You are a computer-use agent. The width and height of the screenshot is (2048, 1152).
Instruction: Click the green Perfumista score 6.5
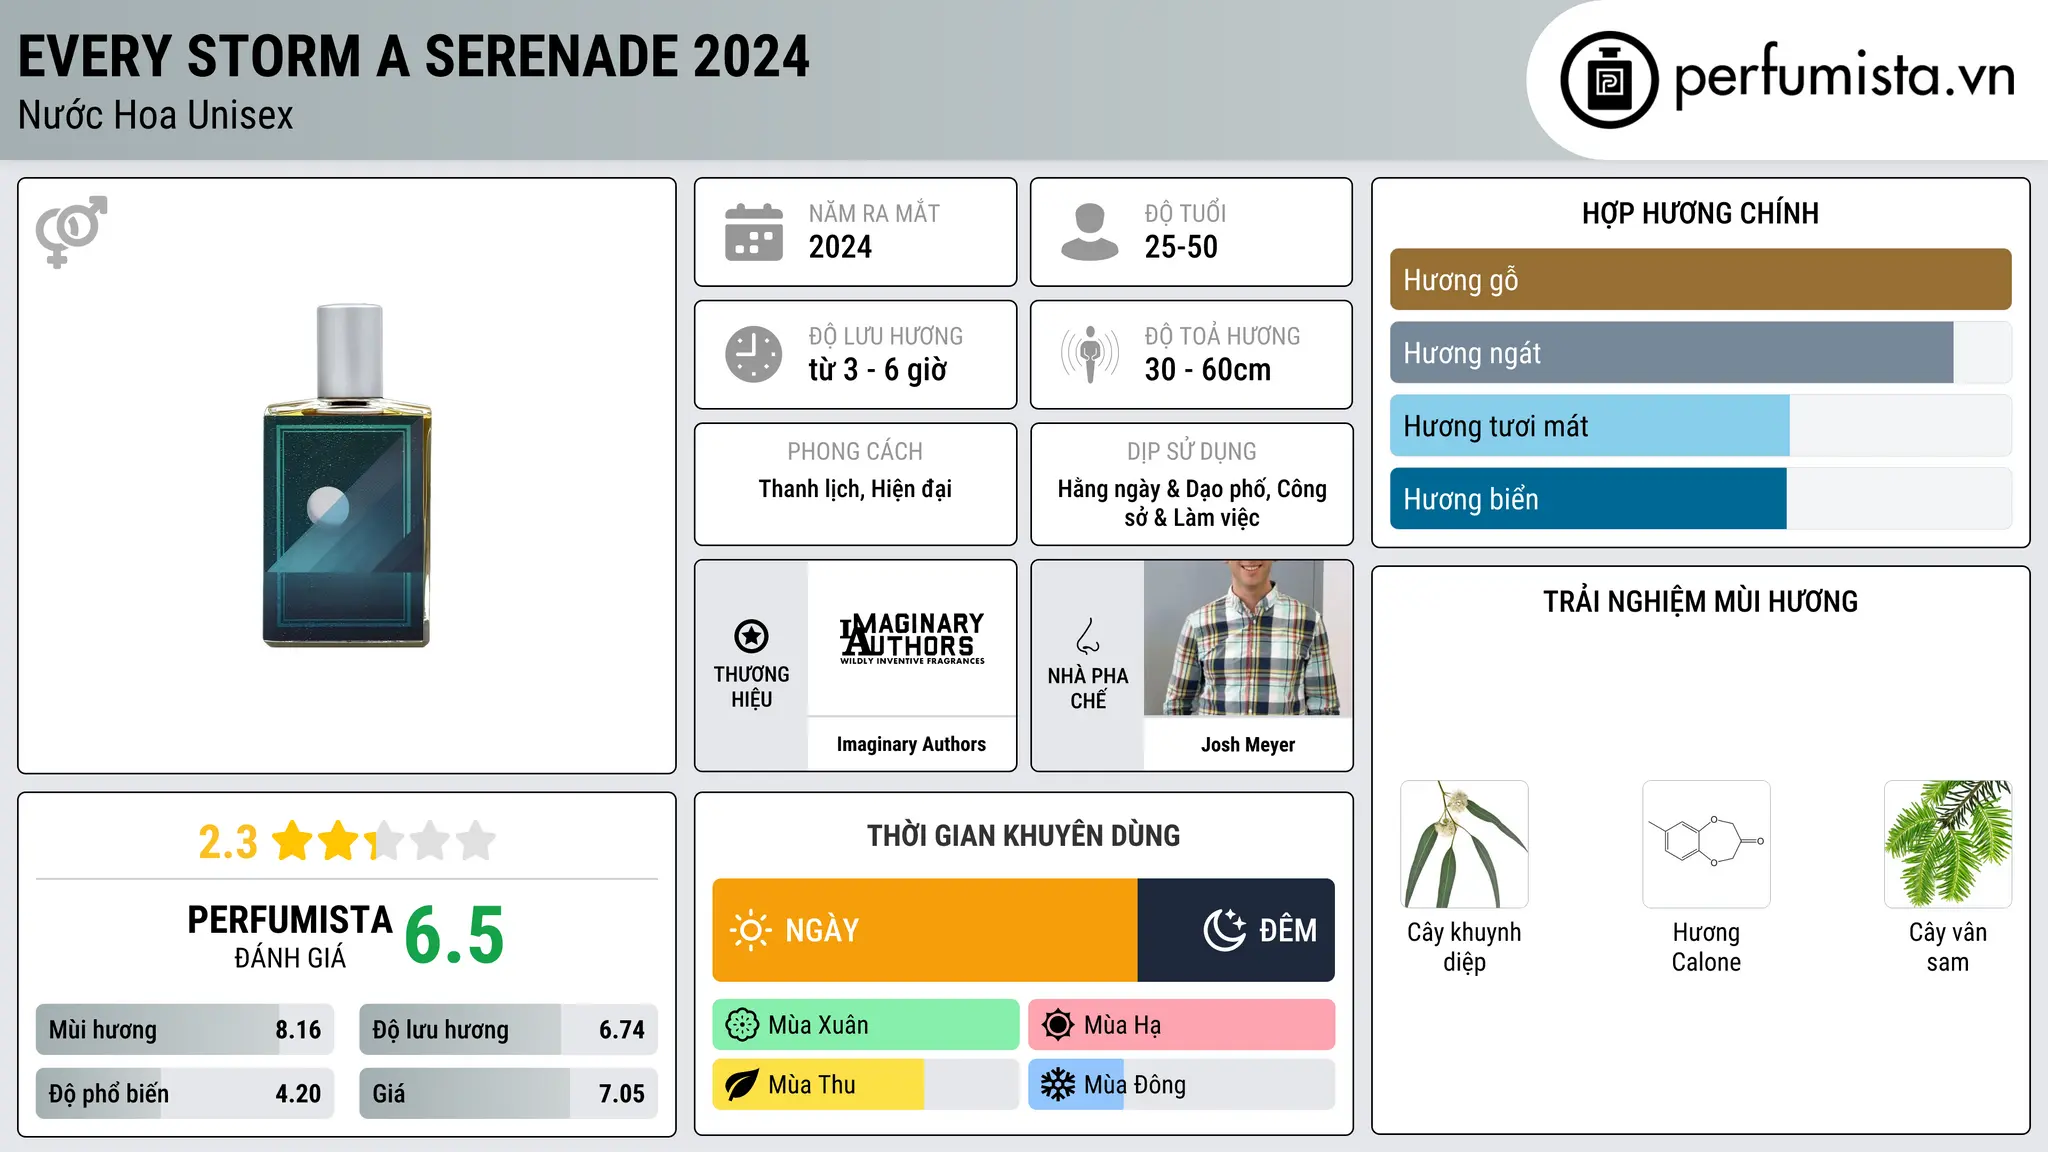[454, 936]
